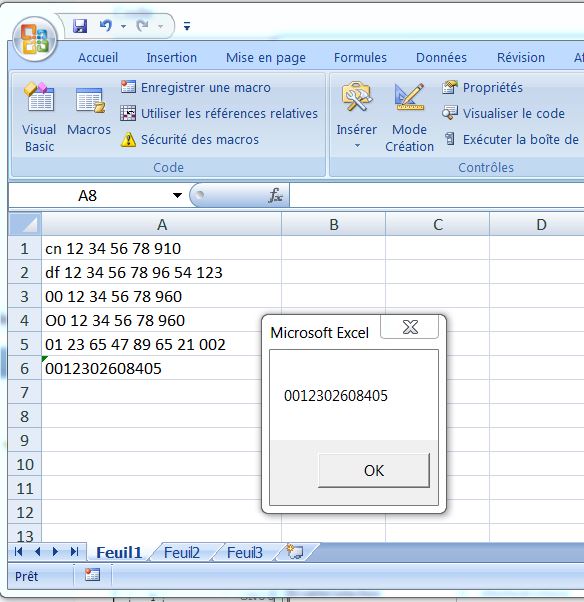Switch to the Feuil2 sheet
The height and width of the screenshot is (602, 584).
[x=182, y=552]
